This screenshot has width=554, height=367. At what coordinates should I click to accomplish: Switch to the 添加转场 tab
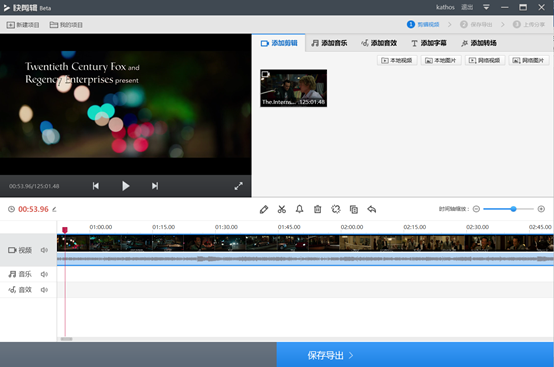[479, 43]
